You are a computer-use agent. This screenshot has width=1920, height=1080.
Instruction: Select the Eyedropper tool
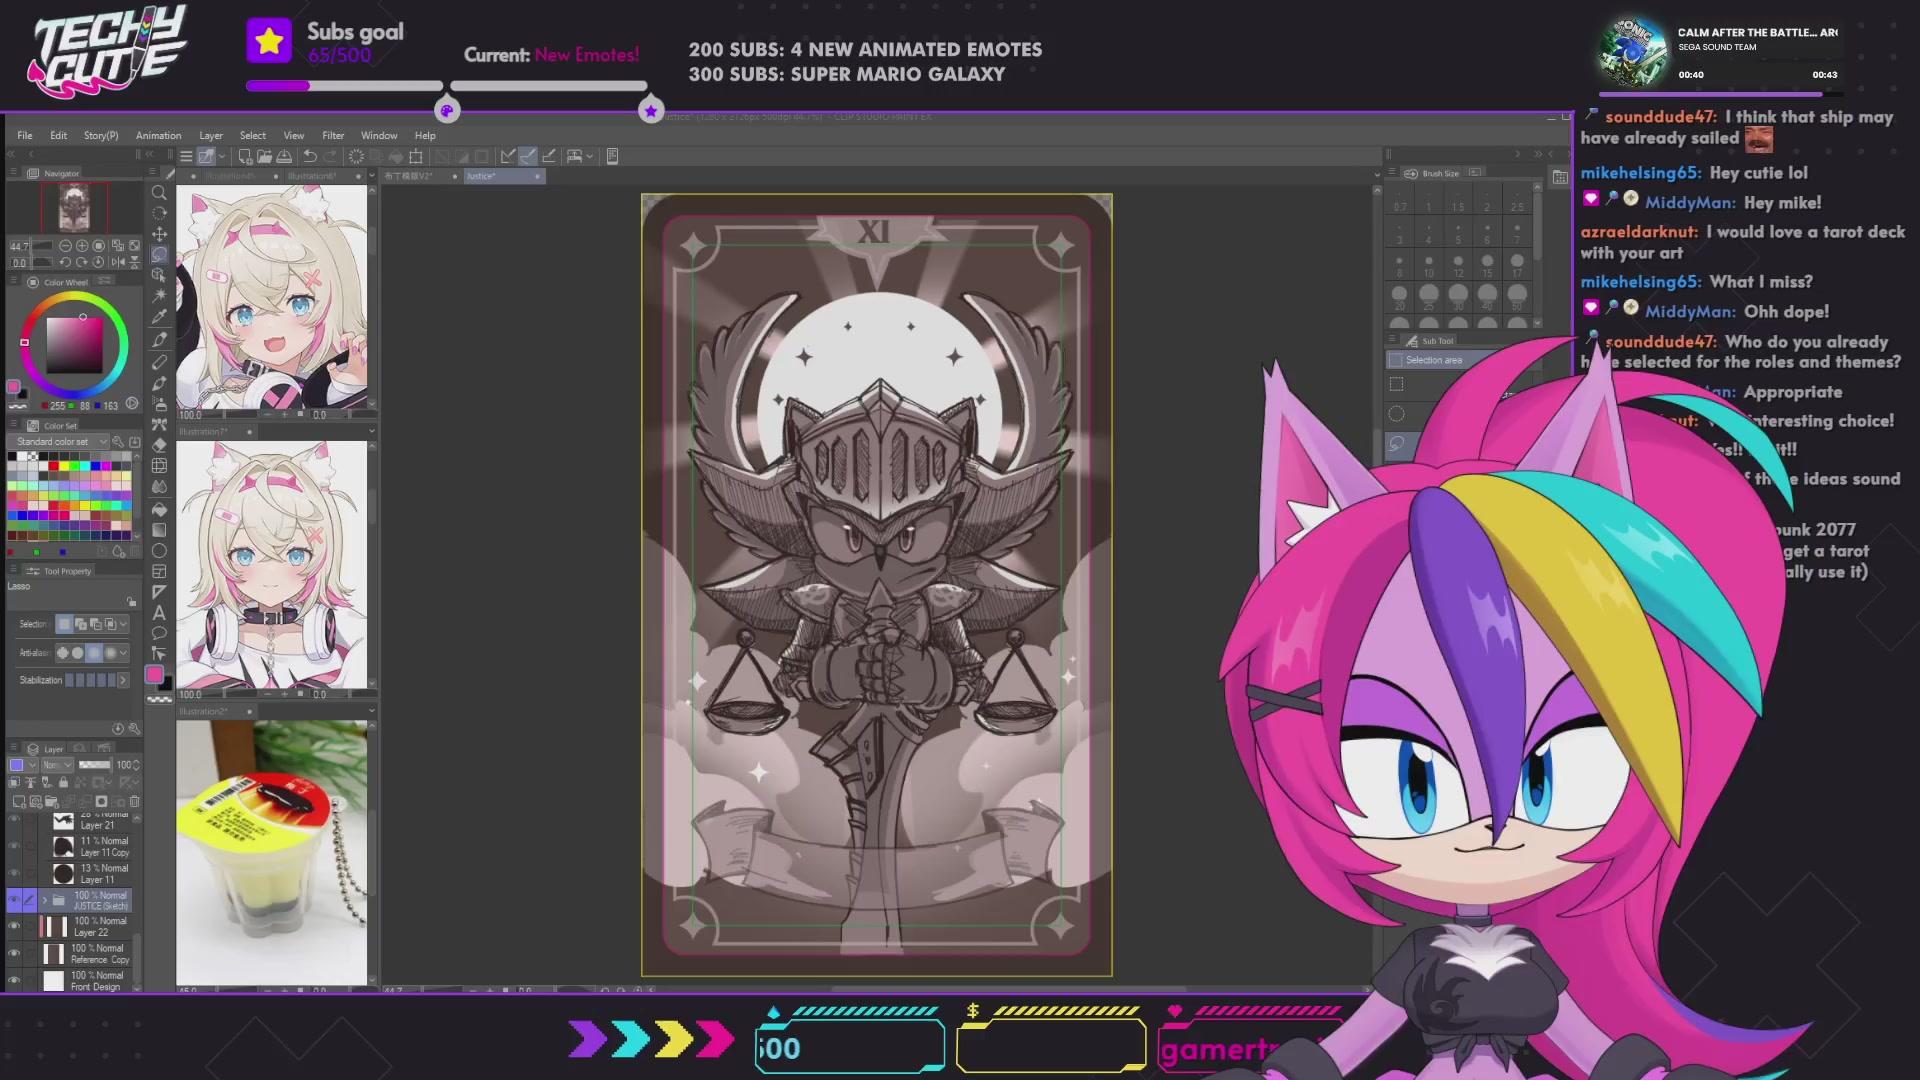[159, 317]
